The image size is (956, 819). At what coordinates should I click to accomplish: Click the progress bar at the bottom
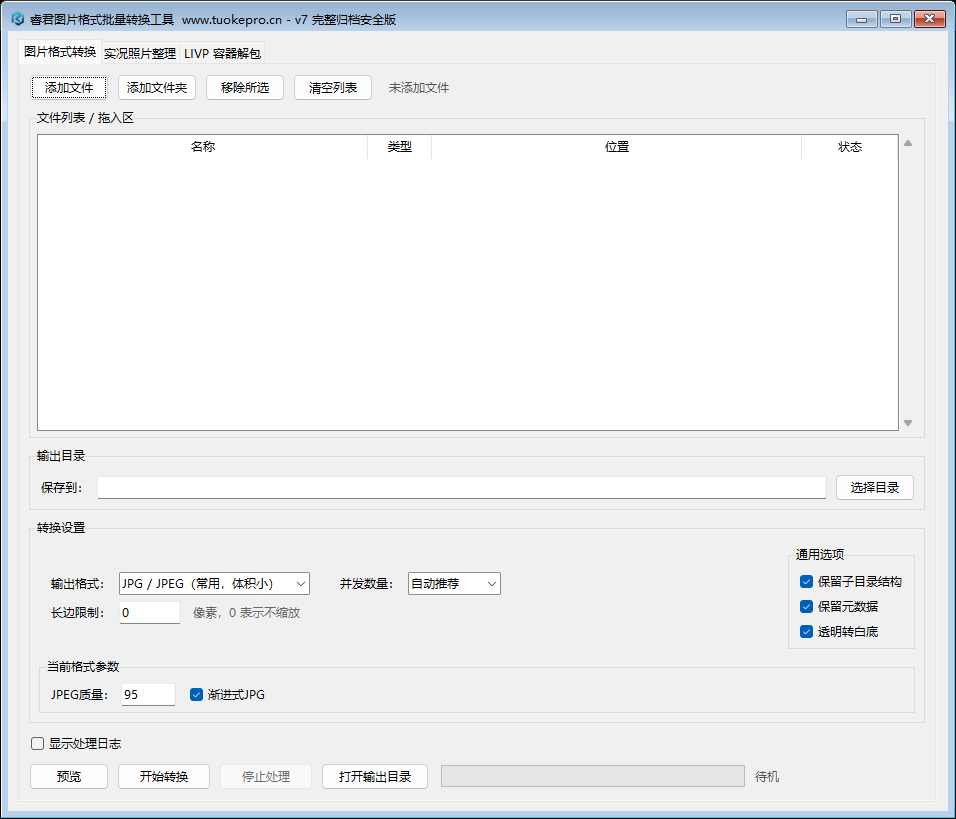click(x=593, y=776)
